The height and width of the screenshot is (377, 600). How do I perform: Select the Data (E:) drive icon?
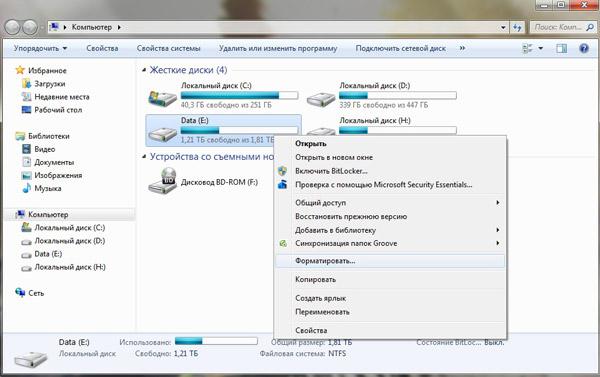pos(162,134)
